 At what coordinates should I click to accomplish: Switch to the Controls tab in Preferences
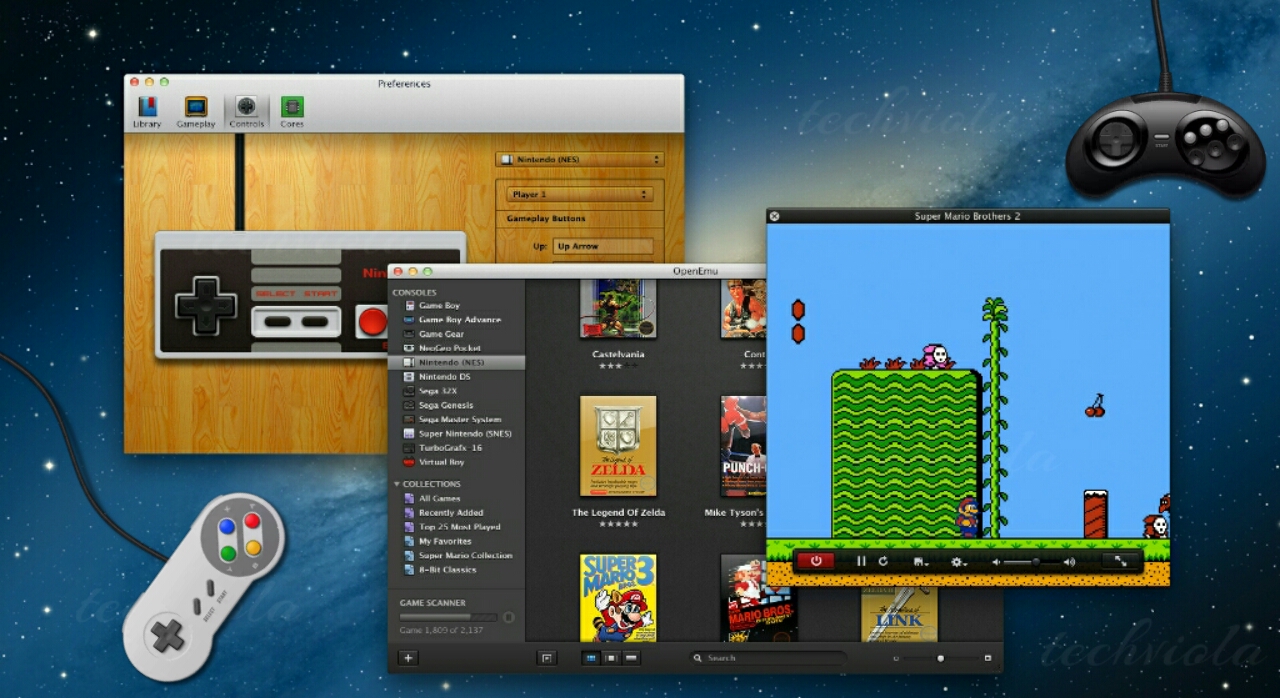247,112
